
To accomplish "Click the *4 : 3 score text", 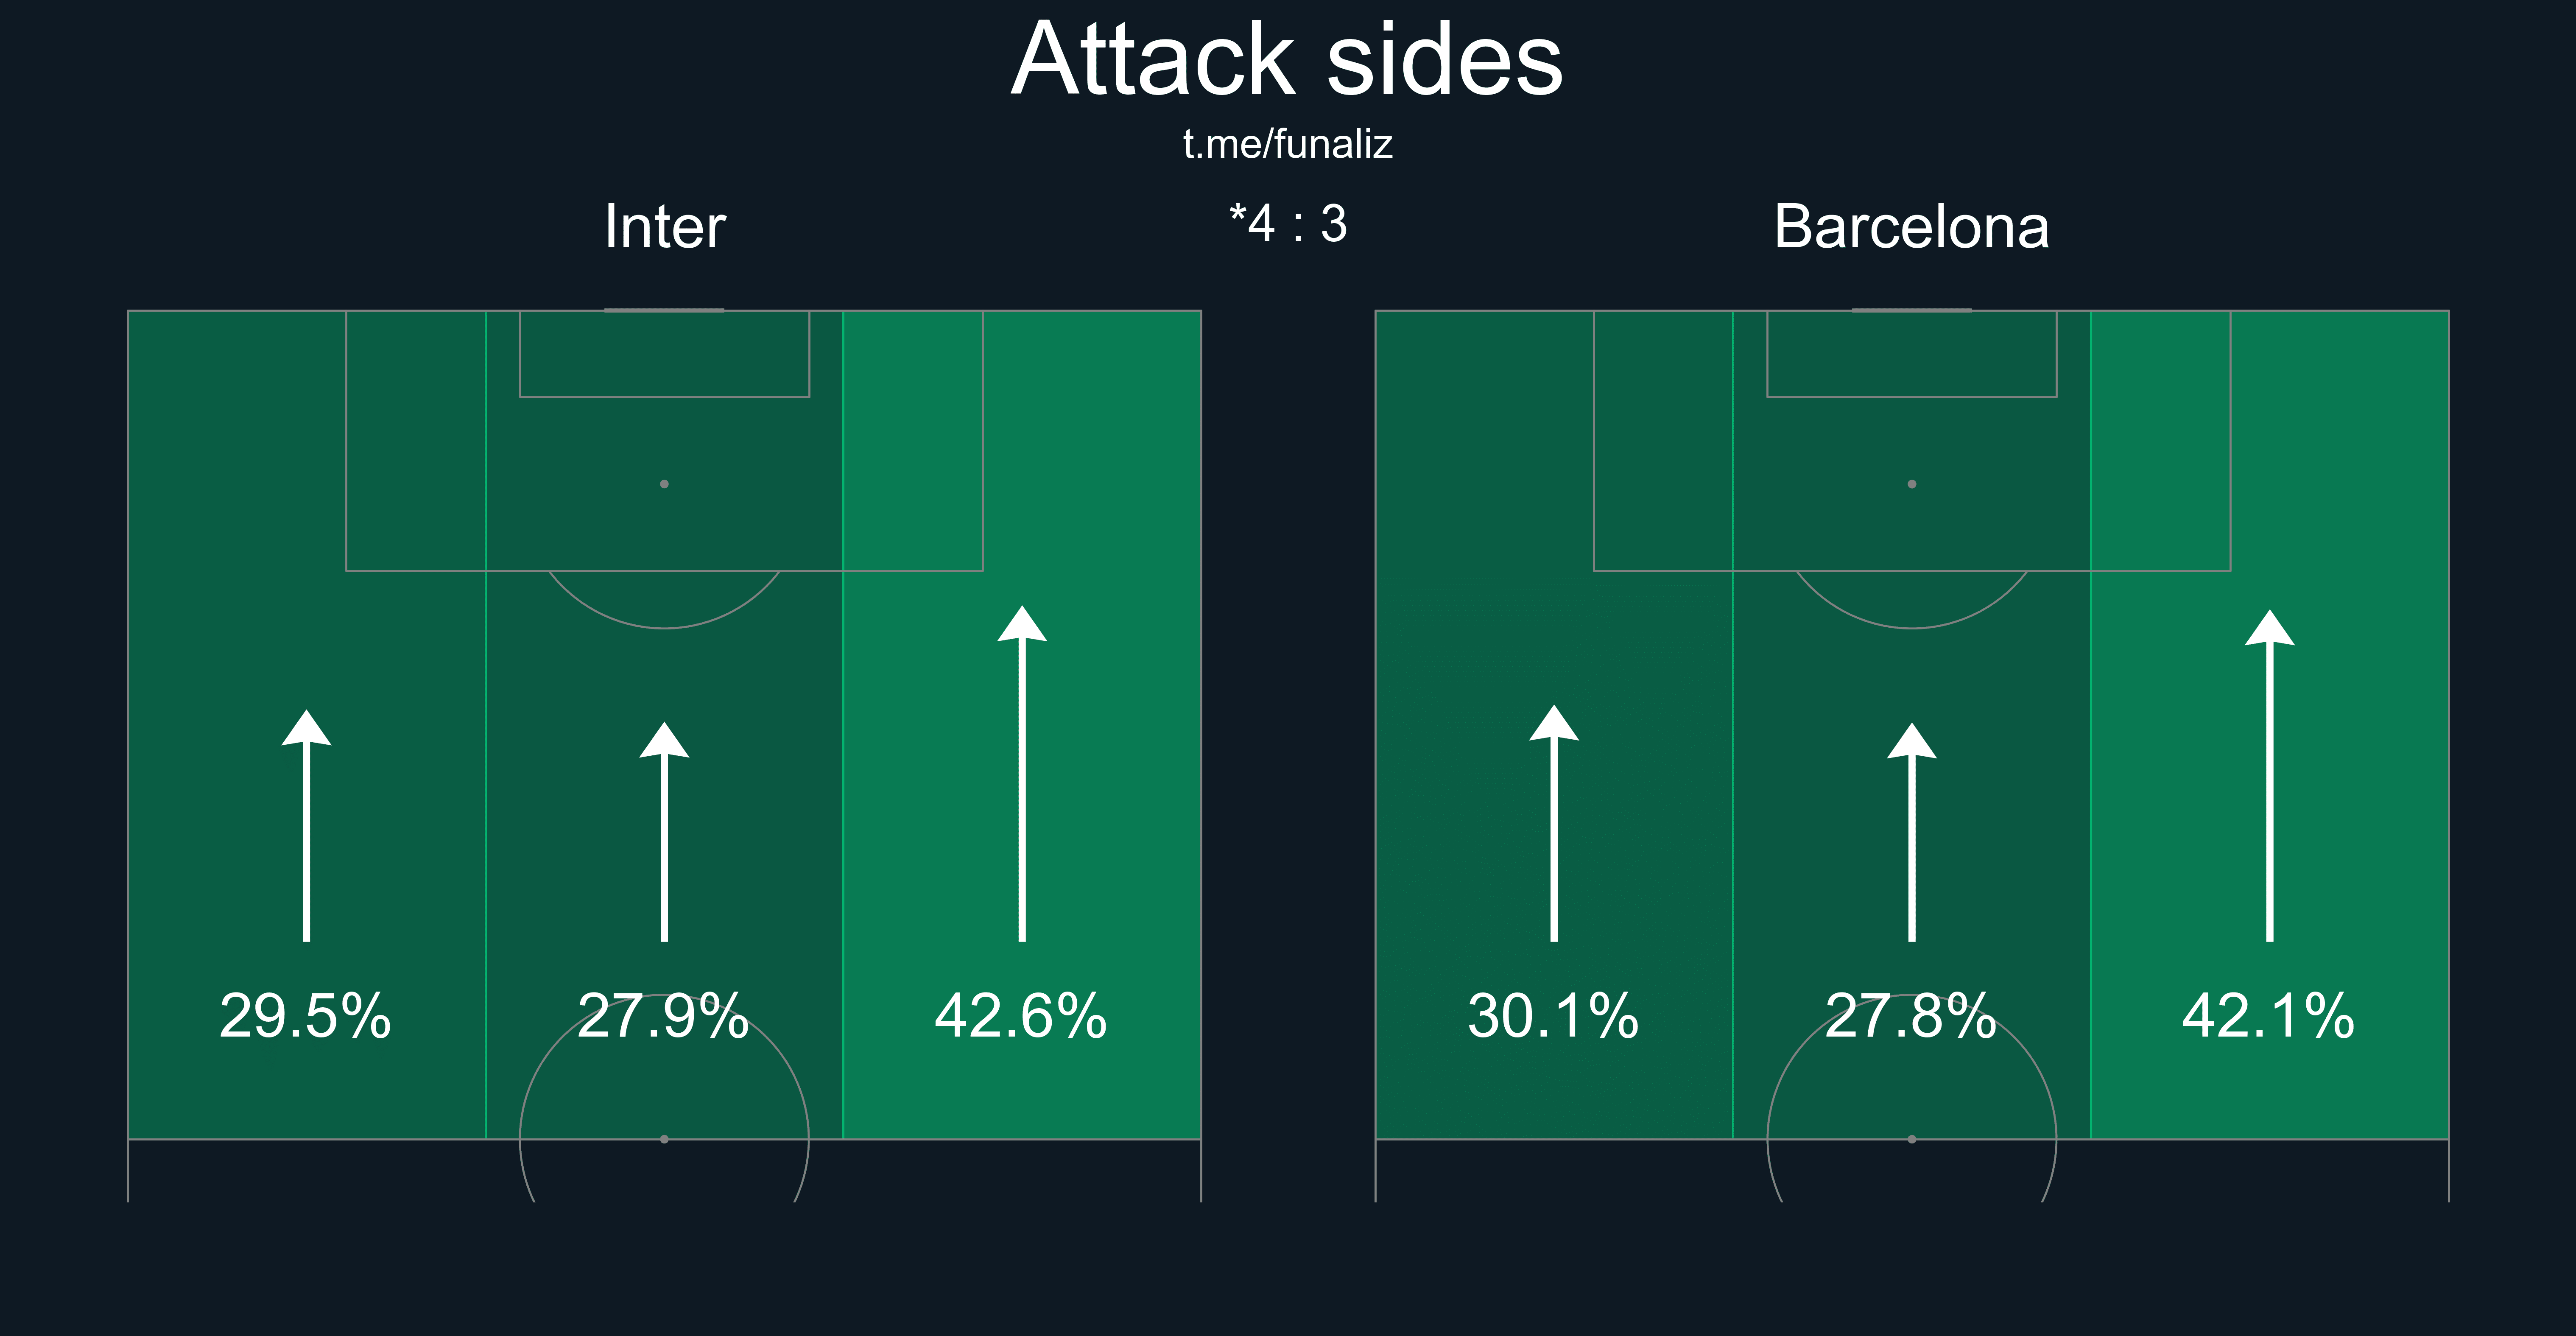I will [1288, 224].
